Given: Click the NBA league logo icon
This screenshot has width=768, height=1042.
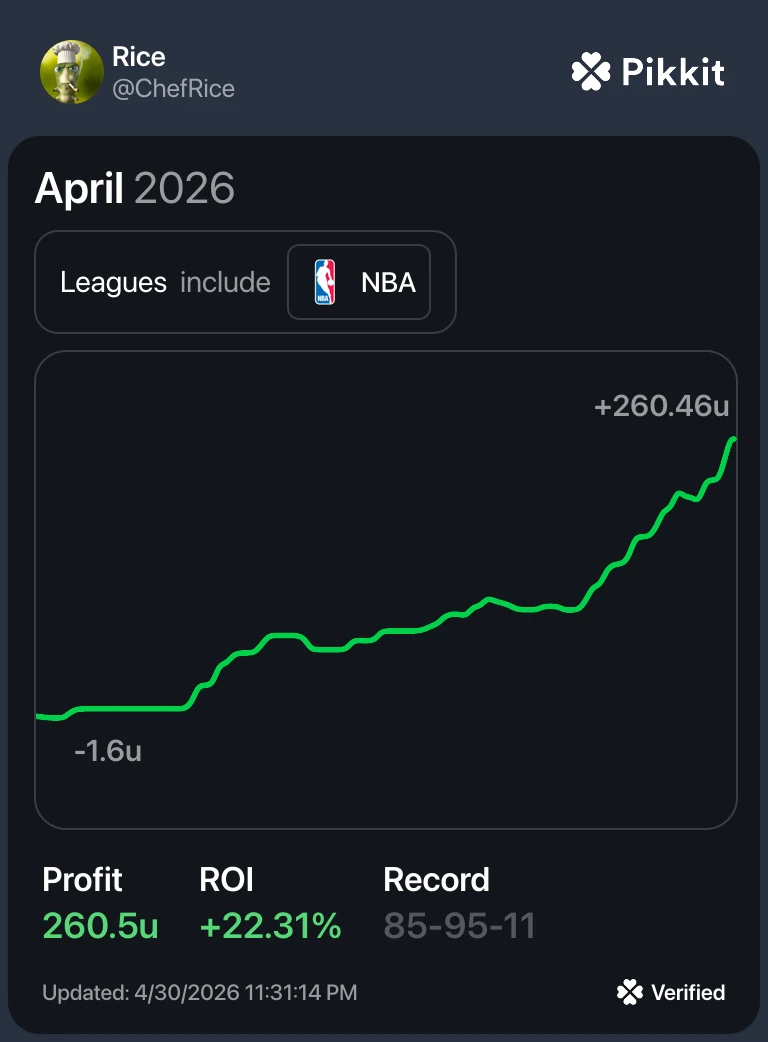Looking at the screenshot, I should pos(325,282).
